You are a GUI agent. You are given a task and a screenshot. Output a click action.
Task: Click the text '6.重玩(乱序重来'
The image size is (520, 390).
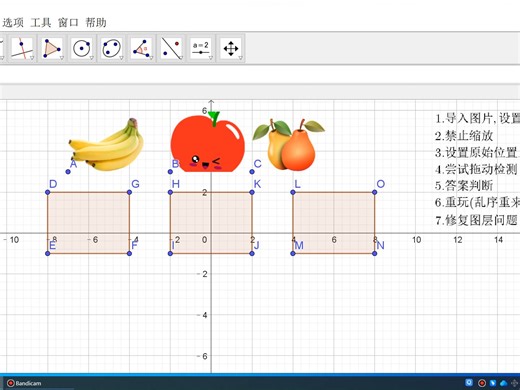click(x=477, y=203)
